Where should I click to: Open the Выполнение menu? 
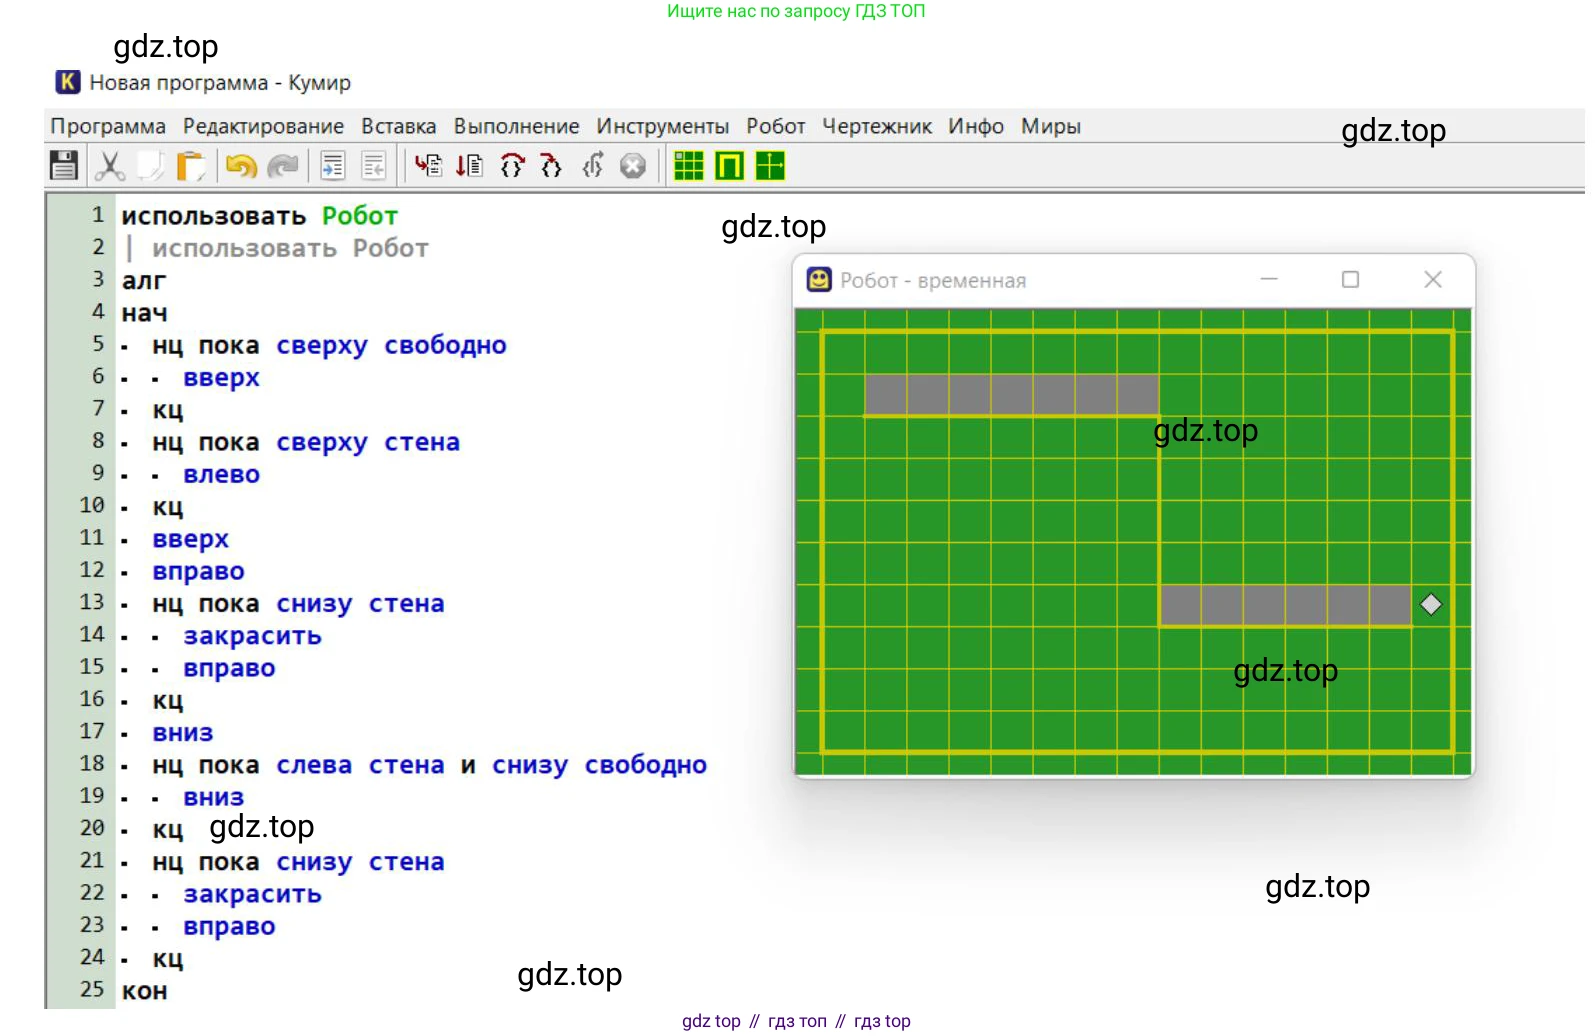[x=516, y=127]
